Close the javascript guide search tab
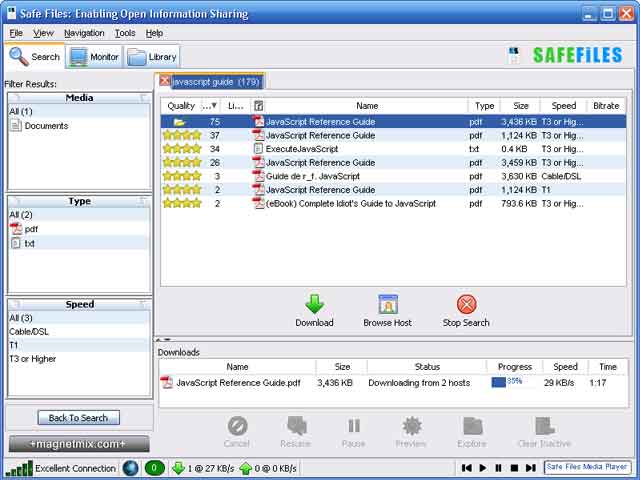Image resolution: width=640 pixels, height=480 pixels. point(164,81)
